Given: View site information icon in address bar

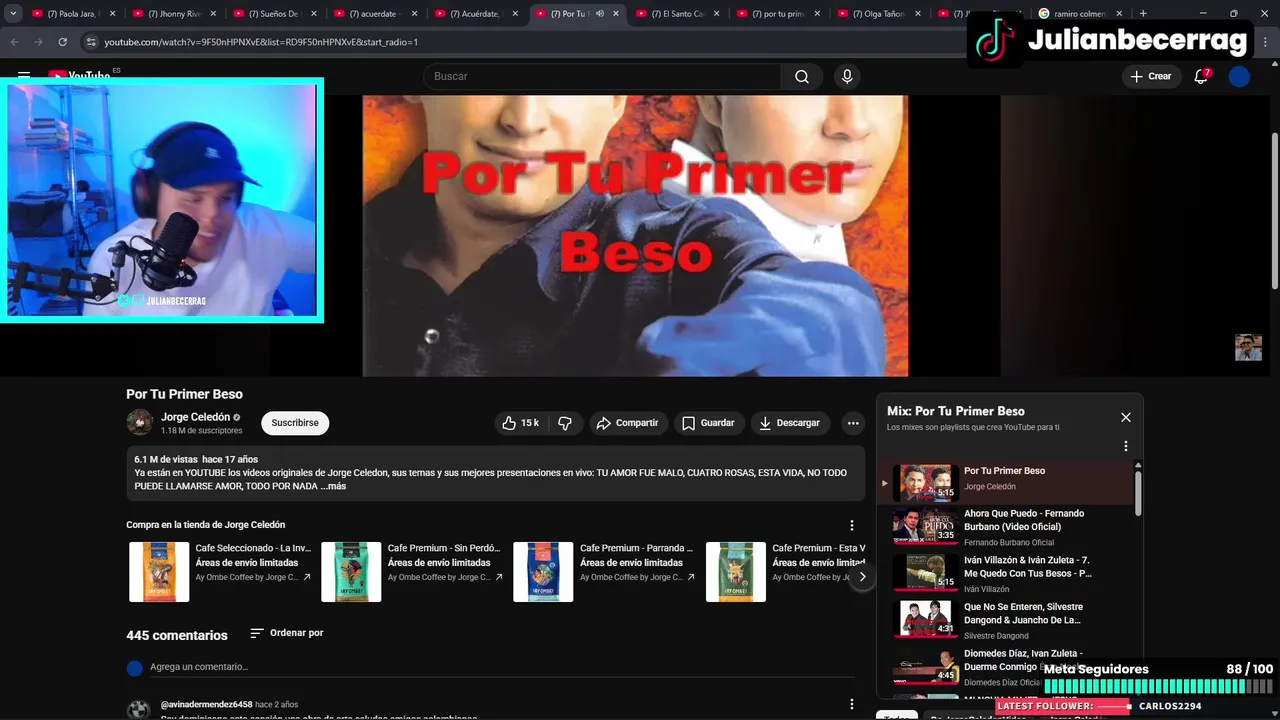Looking at the screenshot, I should pyautogui.click(x=91, y=42).
